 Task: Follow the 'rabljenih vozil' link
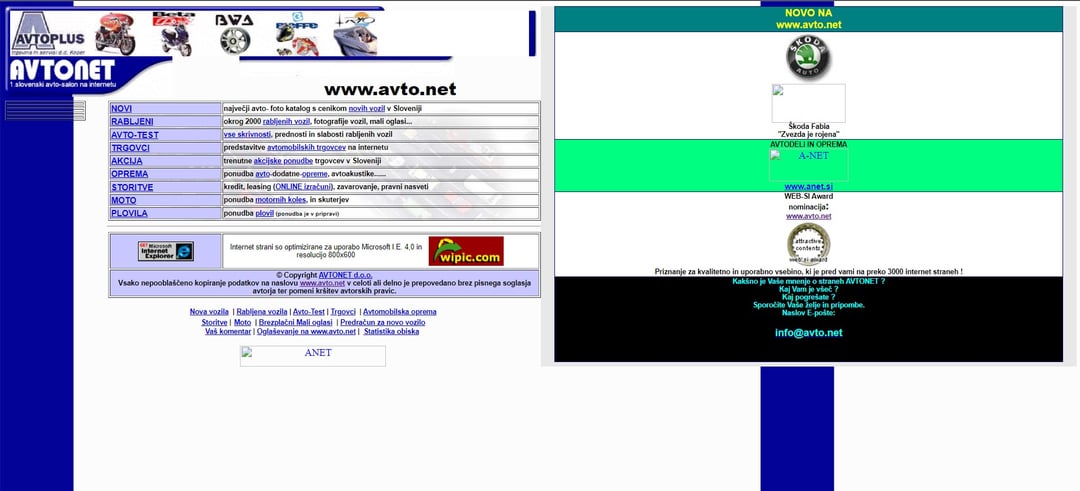click(287, 122)
